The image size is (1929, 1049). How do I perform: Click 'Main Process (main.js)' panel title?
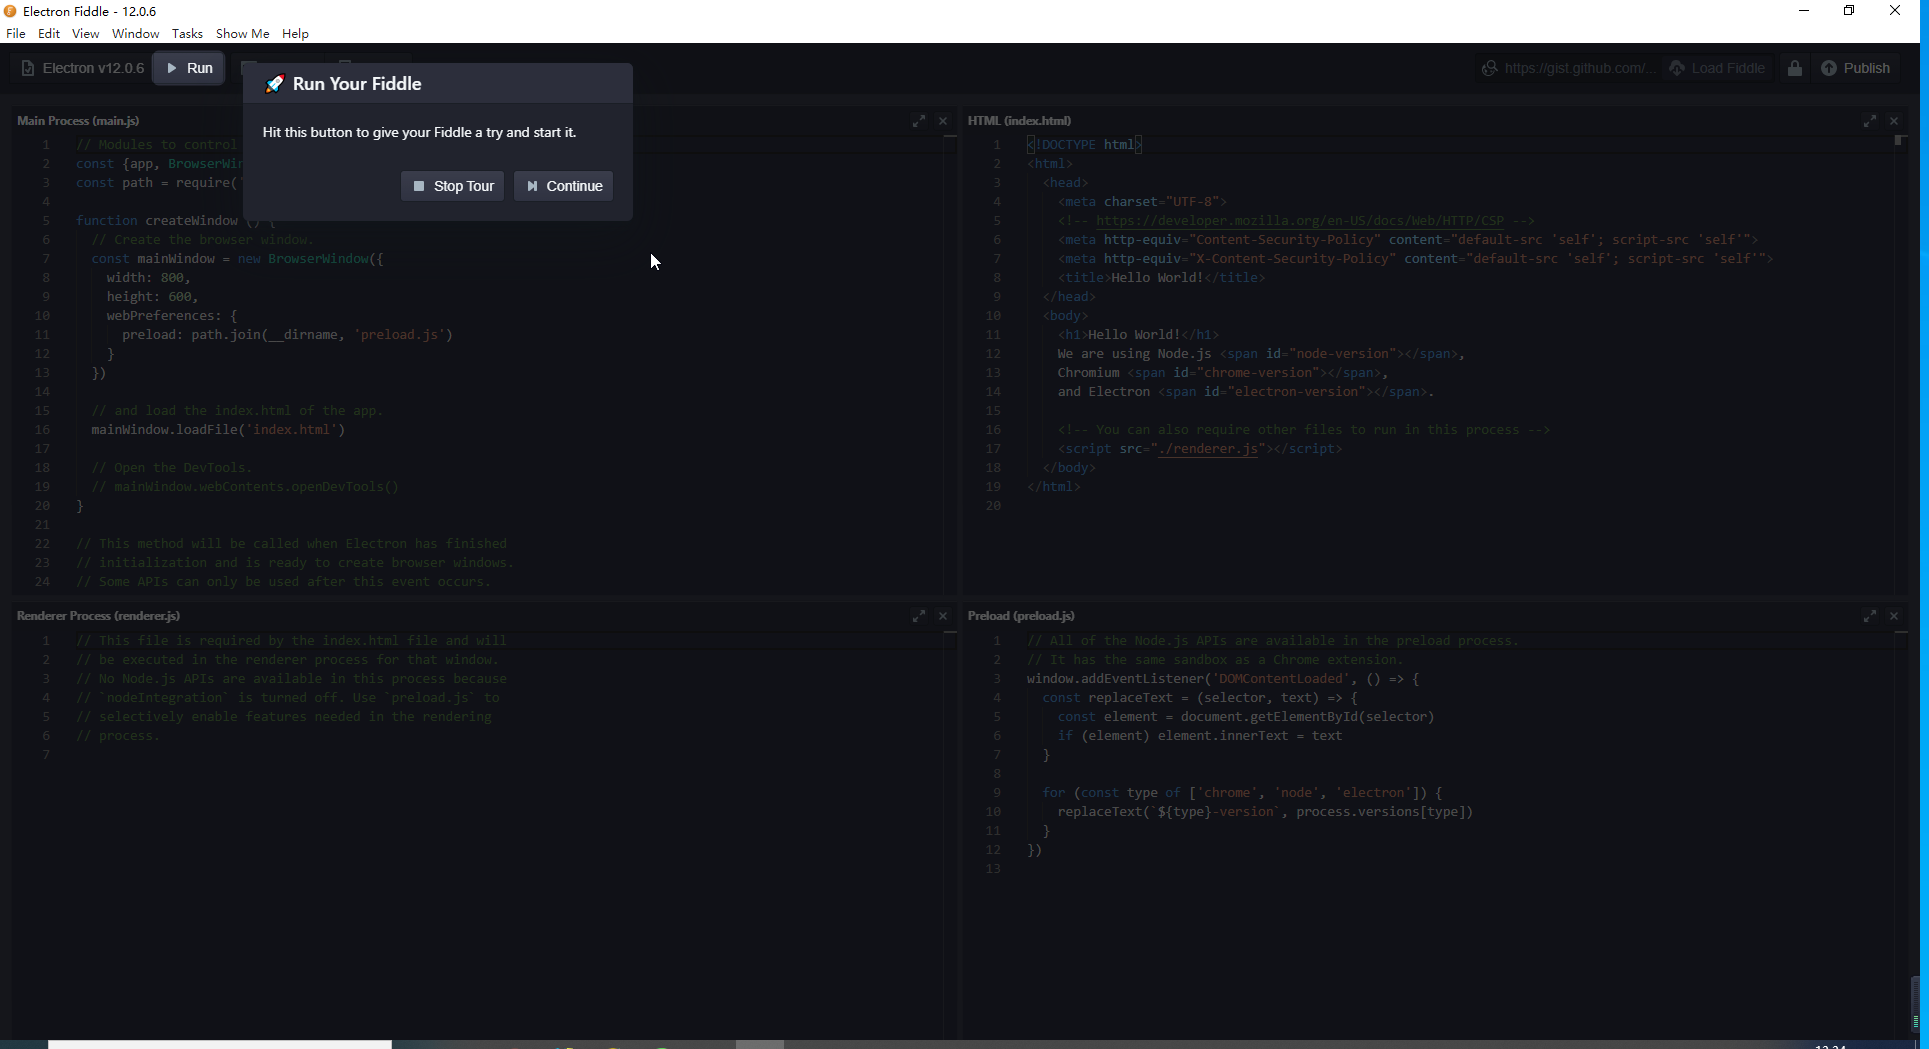pyautogui.click(x=78, y=121)
